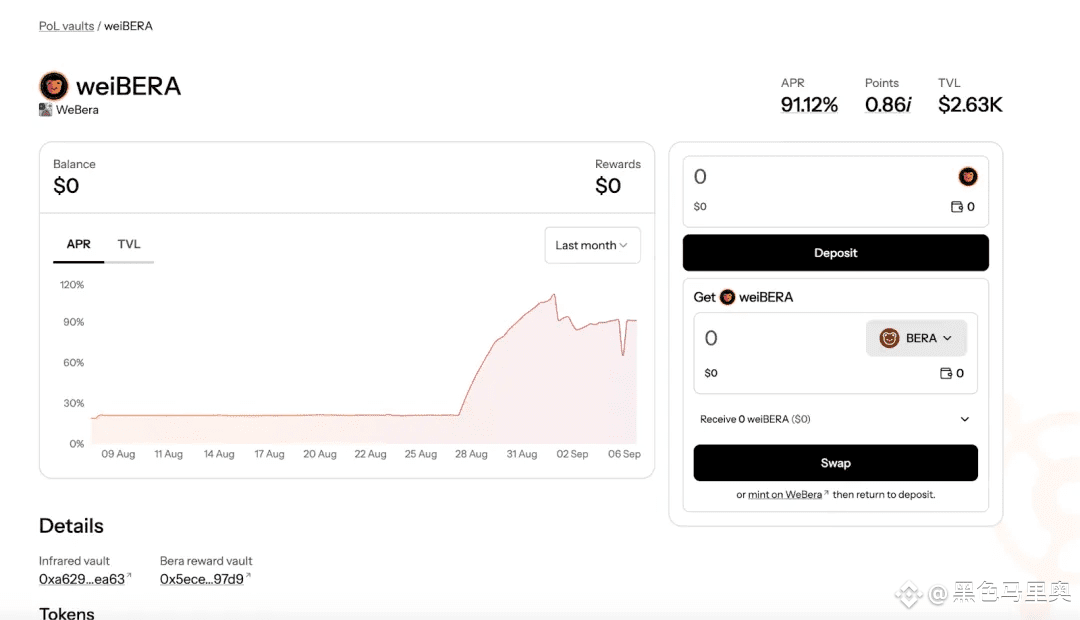The image size is (1080, 620).
Task: Select the APR chart tab
Action: 79,244
